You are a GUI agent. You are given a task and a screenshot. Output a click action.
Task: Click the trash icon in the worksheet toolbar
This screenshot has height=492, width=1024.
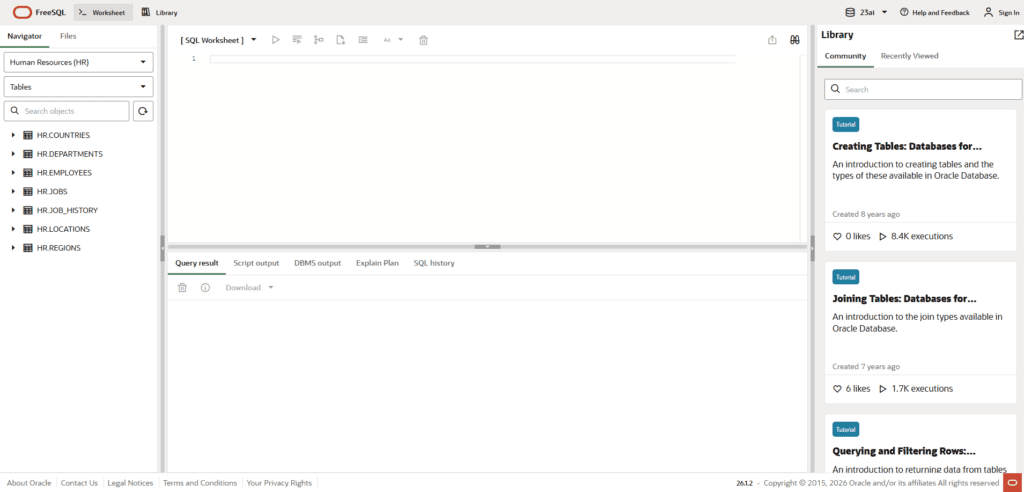423,40
